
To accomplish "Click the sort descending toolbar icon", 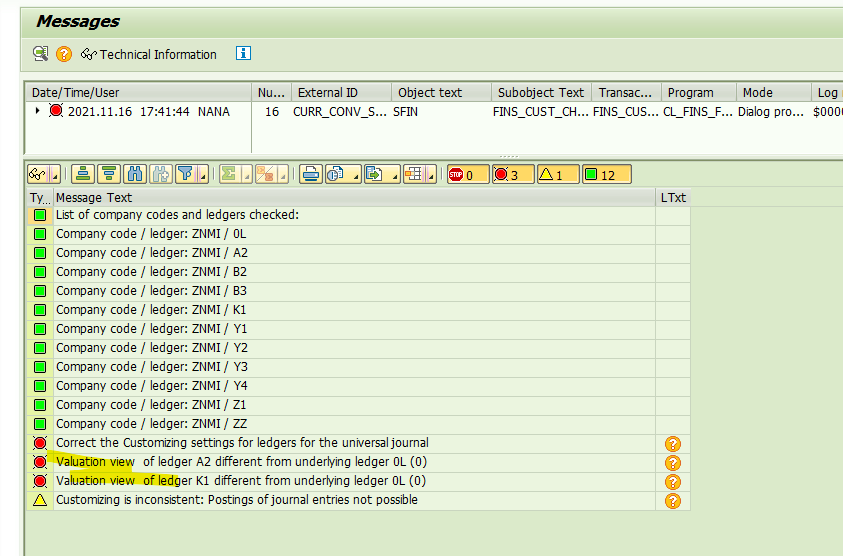I will coord(110,174).
